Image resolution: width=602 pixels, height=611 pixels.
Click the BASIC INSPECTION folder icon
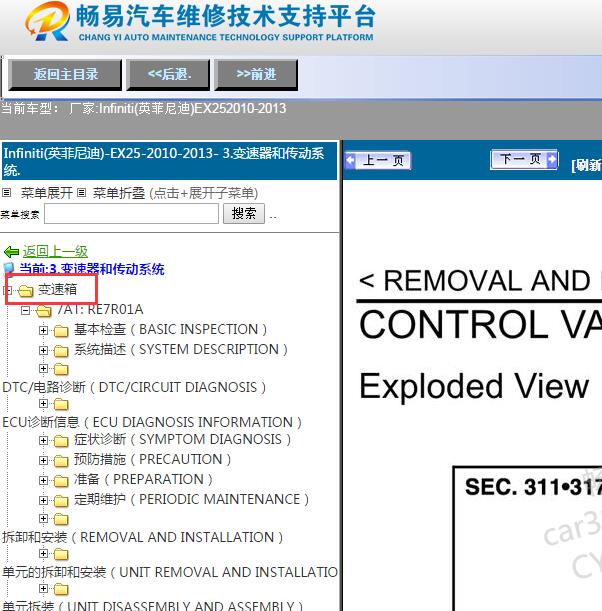pos(61,331)
